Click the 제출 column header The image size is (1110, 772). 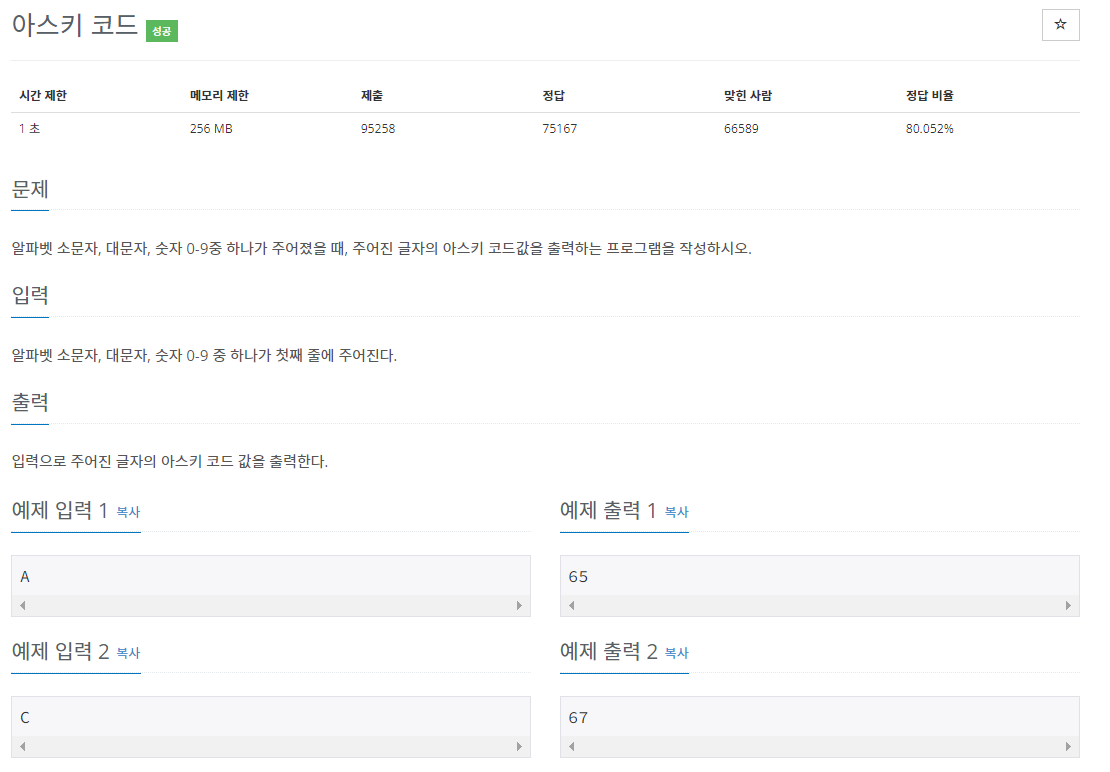(372, 96)
